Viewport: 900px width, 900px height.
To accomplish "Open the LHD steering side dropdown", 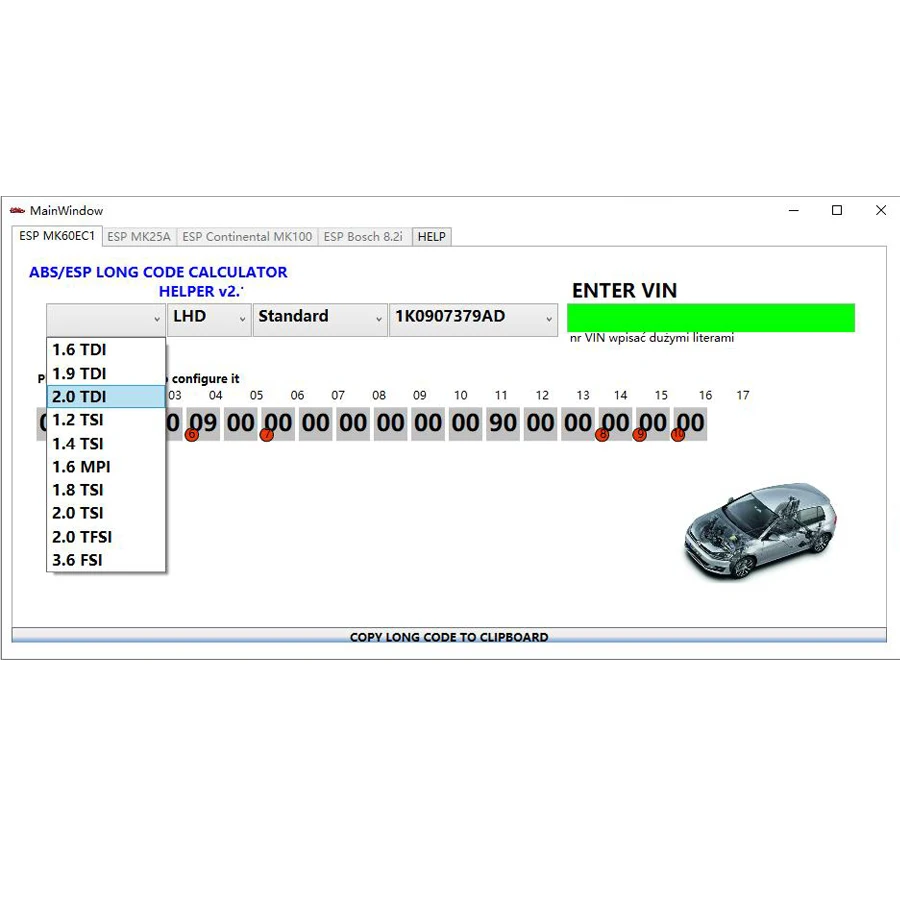I will click(209, 319).
